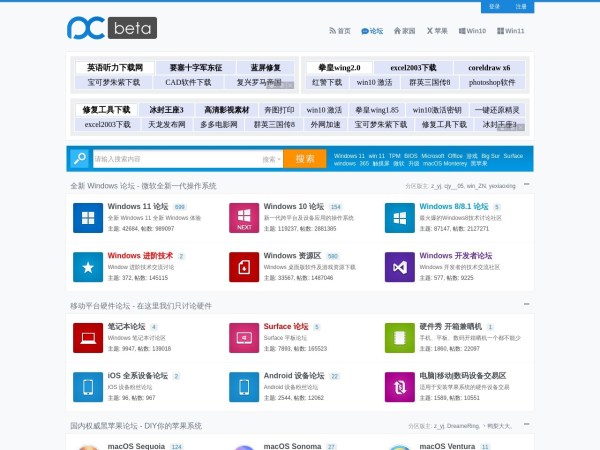Click the Windows 11 forum blue icon

point(88,218)
